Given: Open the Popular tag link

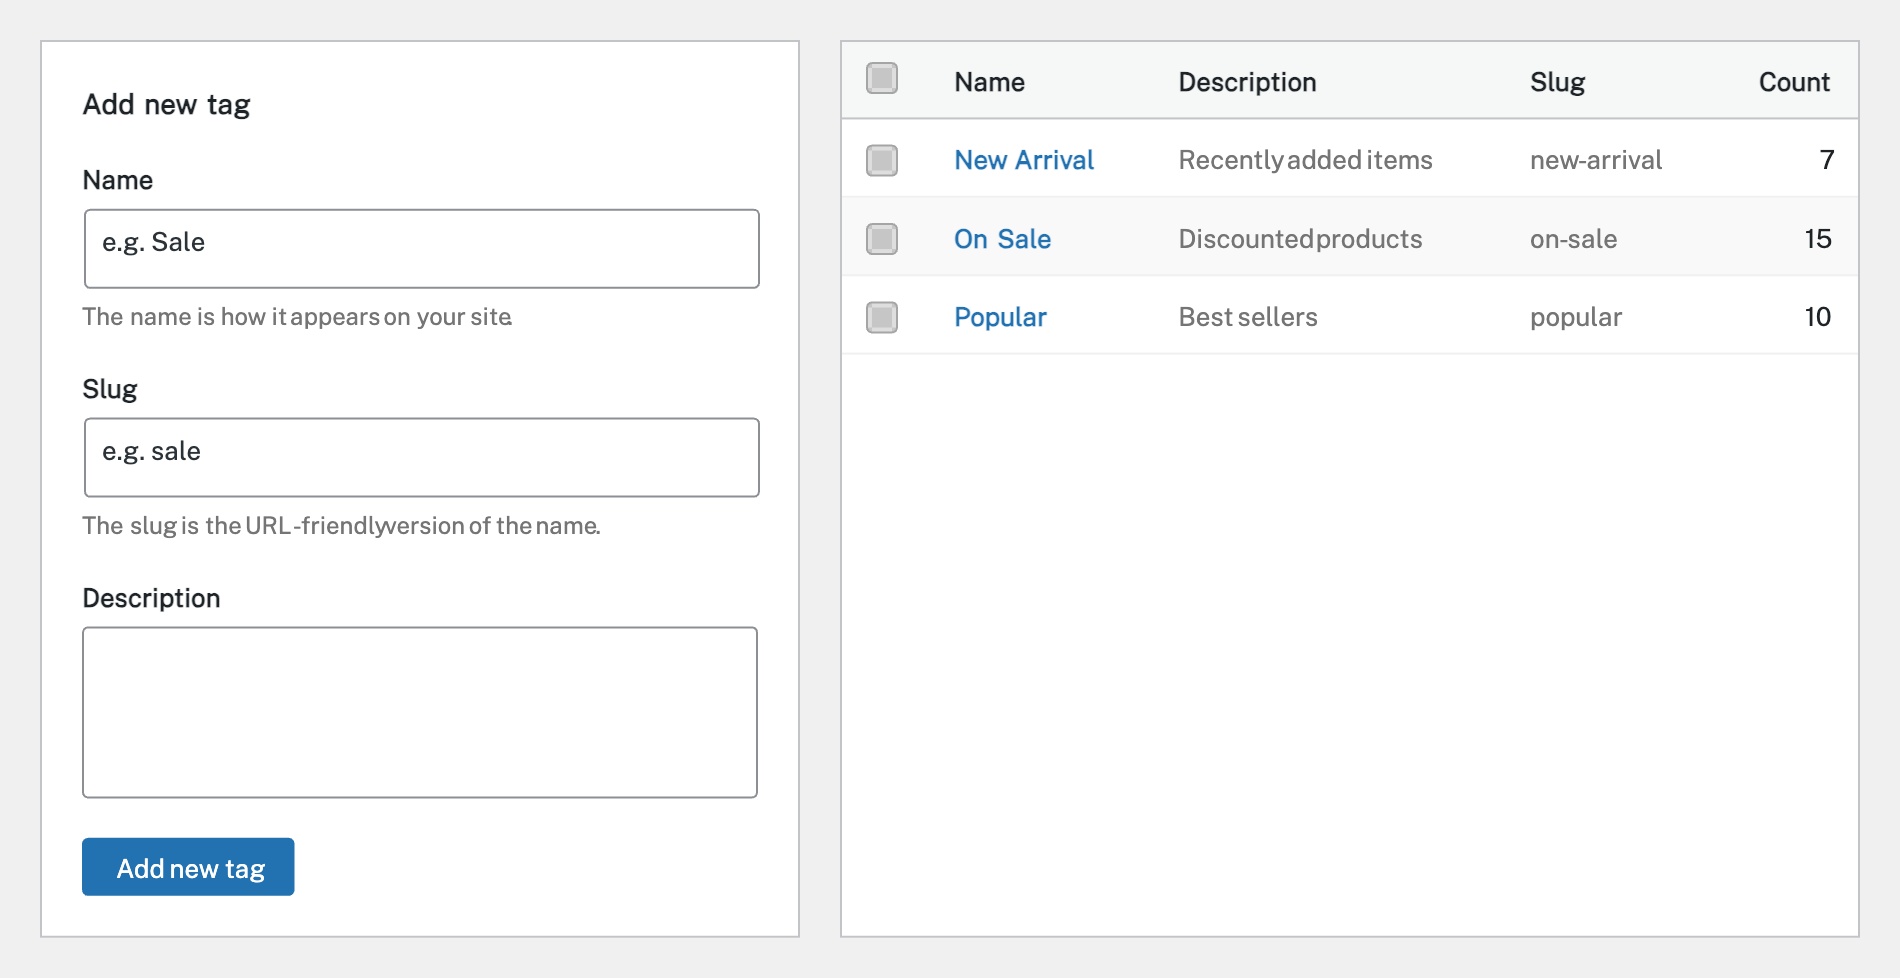Looking at the screenshot, I should coord(1000,318).
